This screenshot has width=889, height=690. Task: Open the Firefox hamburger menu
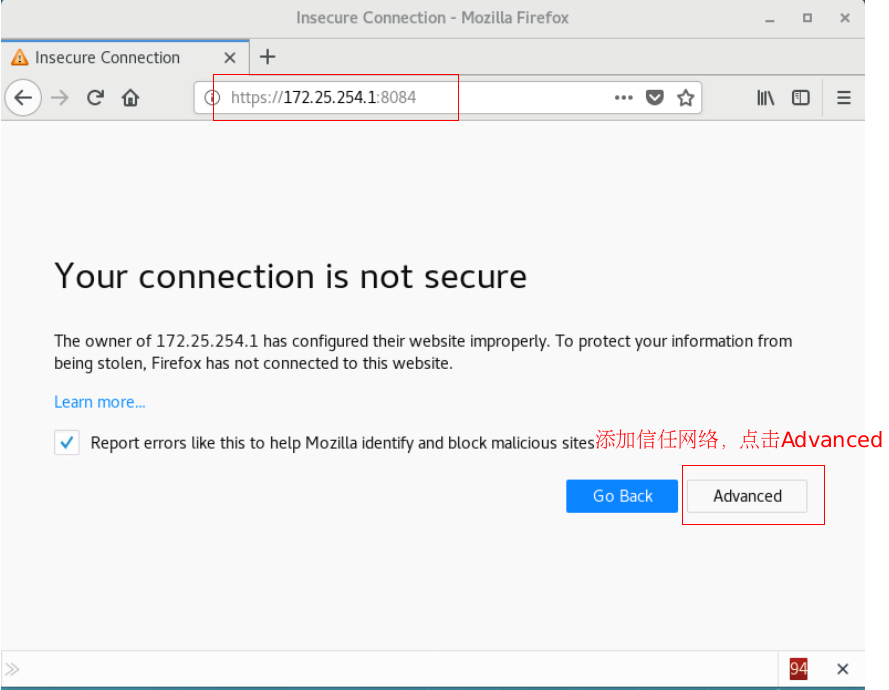[x=844, y=98]
